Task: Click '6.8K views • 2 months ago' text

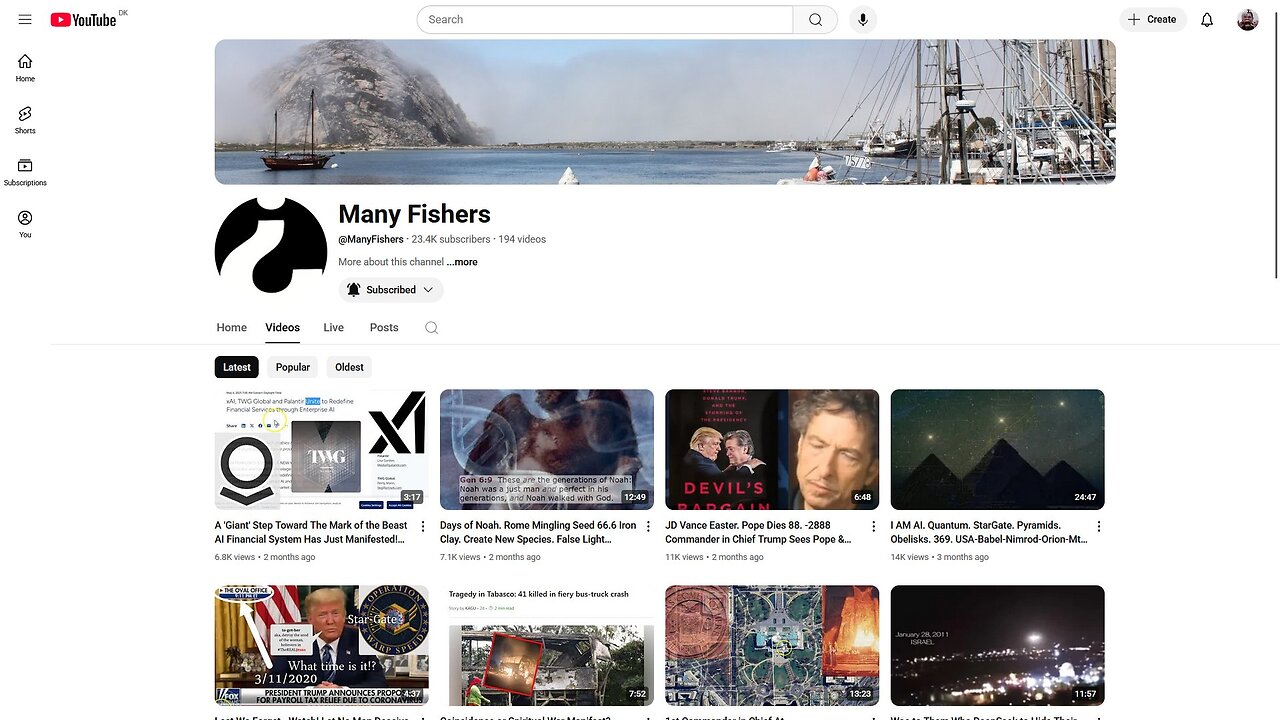Action: (265, 557)
